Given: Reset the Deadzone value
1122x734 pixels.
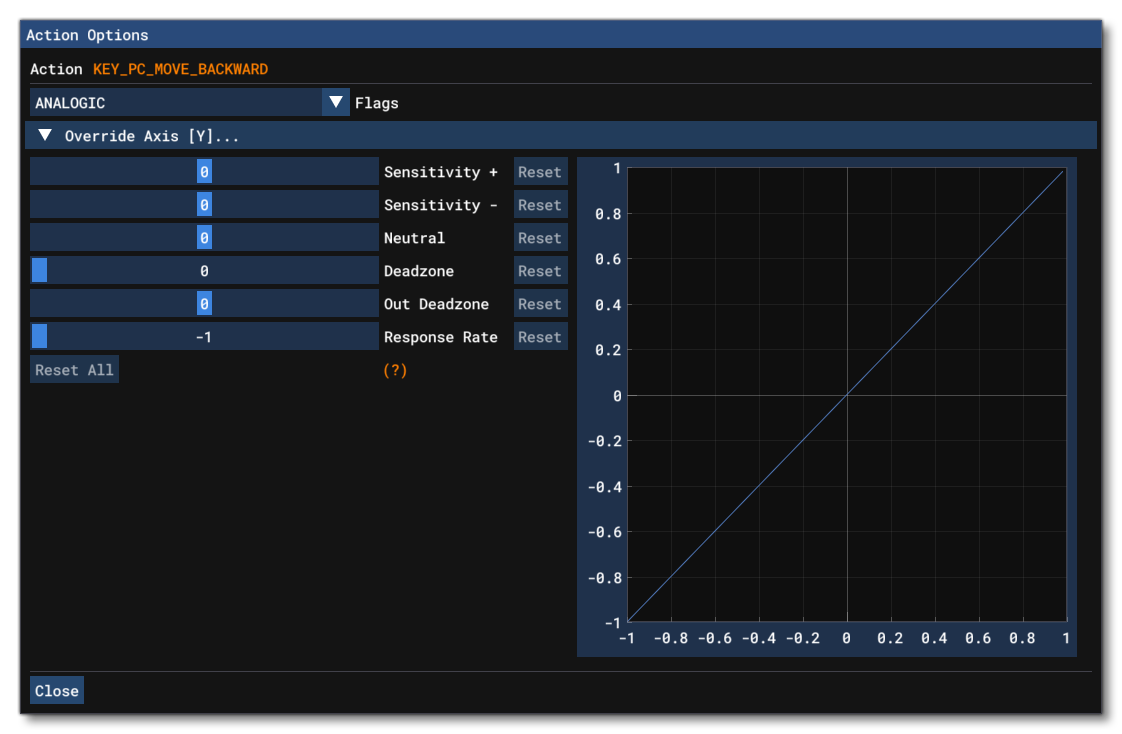Looking at the screenshot, I should [540, 271].
